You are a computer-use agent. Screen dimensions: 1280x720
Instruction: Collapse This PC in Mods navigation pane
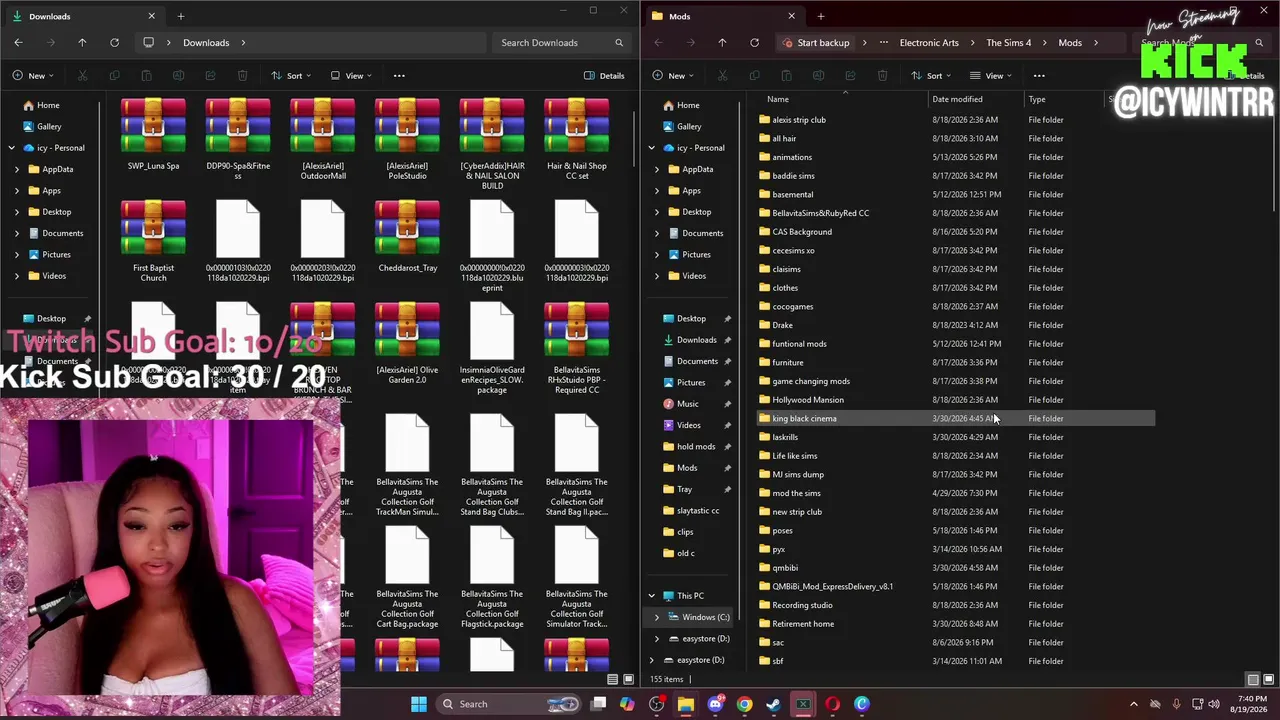(652, 596)
